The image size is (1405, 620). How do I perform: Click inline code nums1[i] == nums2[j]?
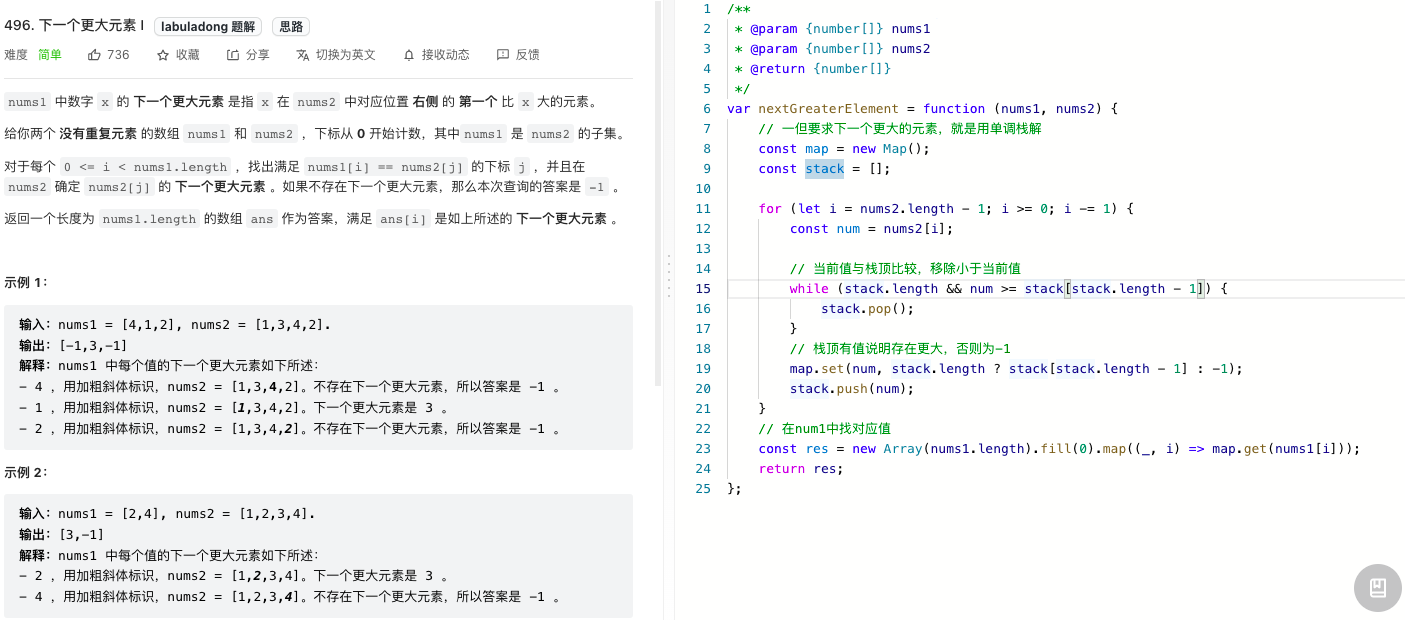(385, 167)
